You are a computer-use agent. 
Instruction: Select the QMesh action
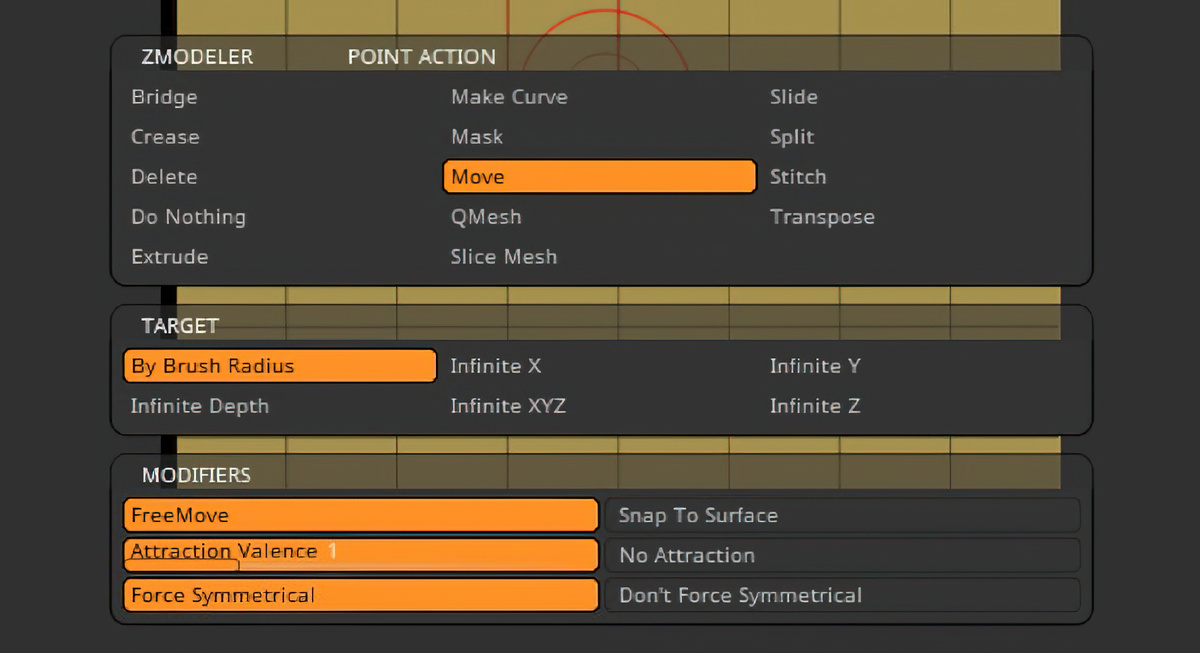[x=486, y=217]
